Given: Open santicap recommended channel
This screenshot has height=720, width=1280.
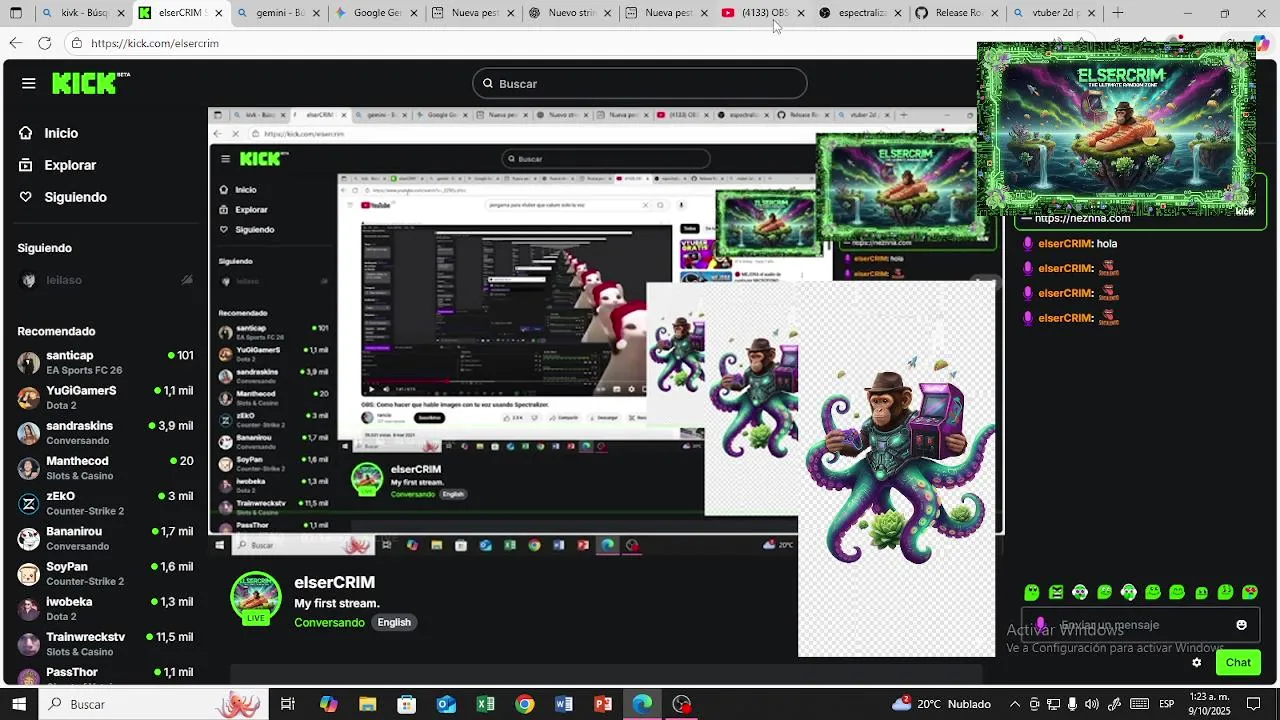Looking at the screenshot, I should tap(105, 362).
